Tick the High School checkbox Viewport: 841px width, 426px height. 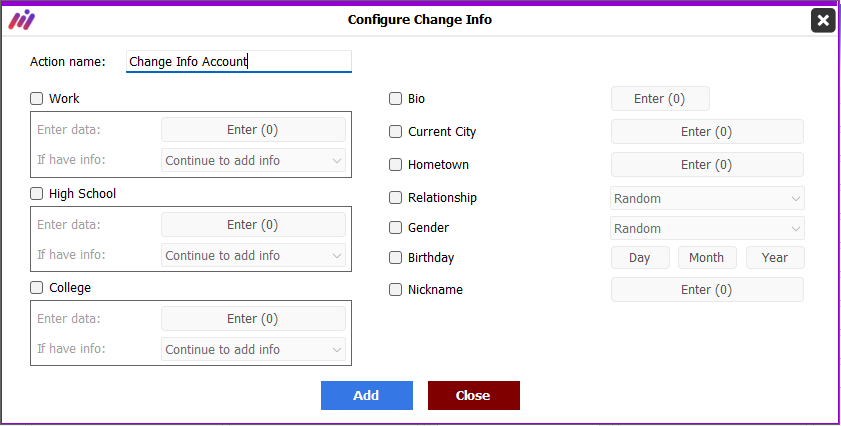coord(36,194)
